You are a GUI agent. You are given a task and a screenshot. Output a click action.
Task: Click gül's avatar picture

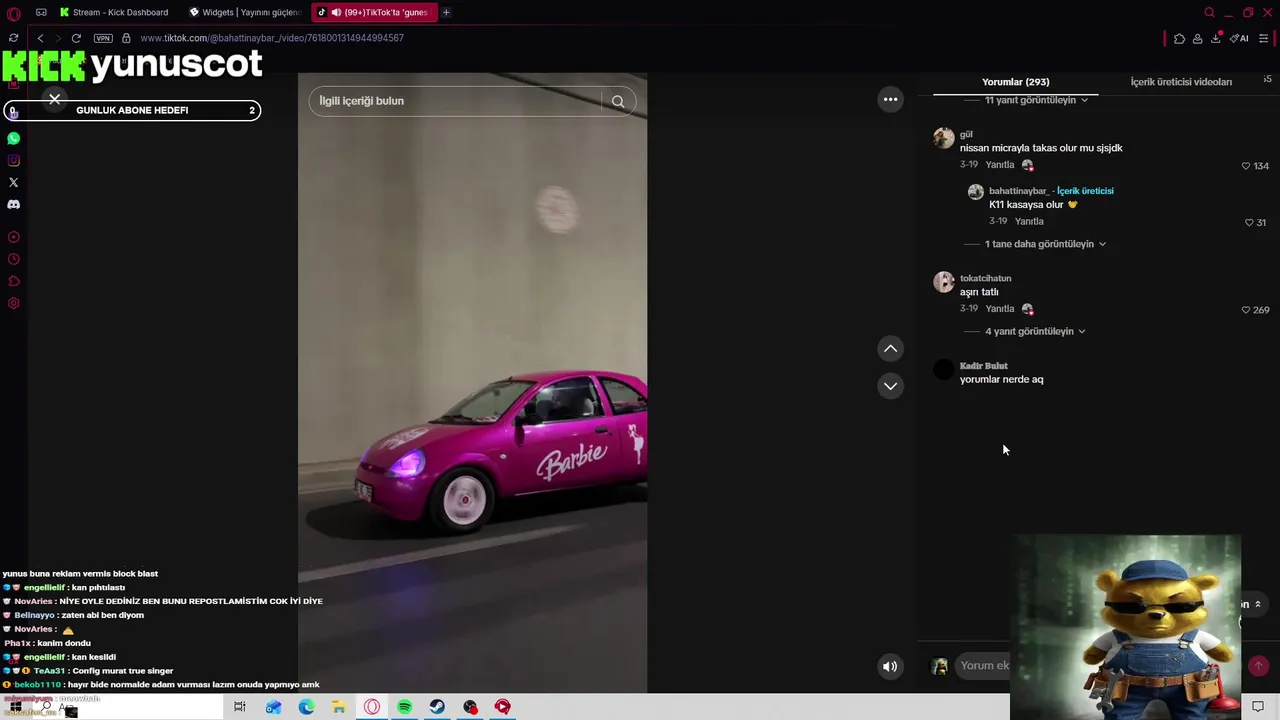click(944, 138)
